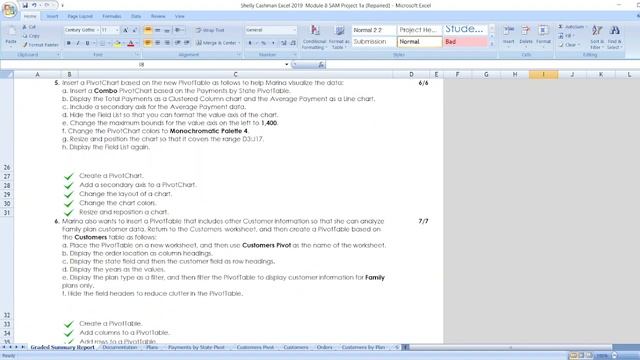The image size is (640, 360).
Task: Increase font size with grow font
Action: (126, 30)
